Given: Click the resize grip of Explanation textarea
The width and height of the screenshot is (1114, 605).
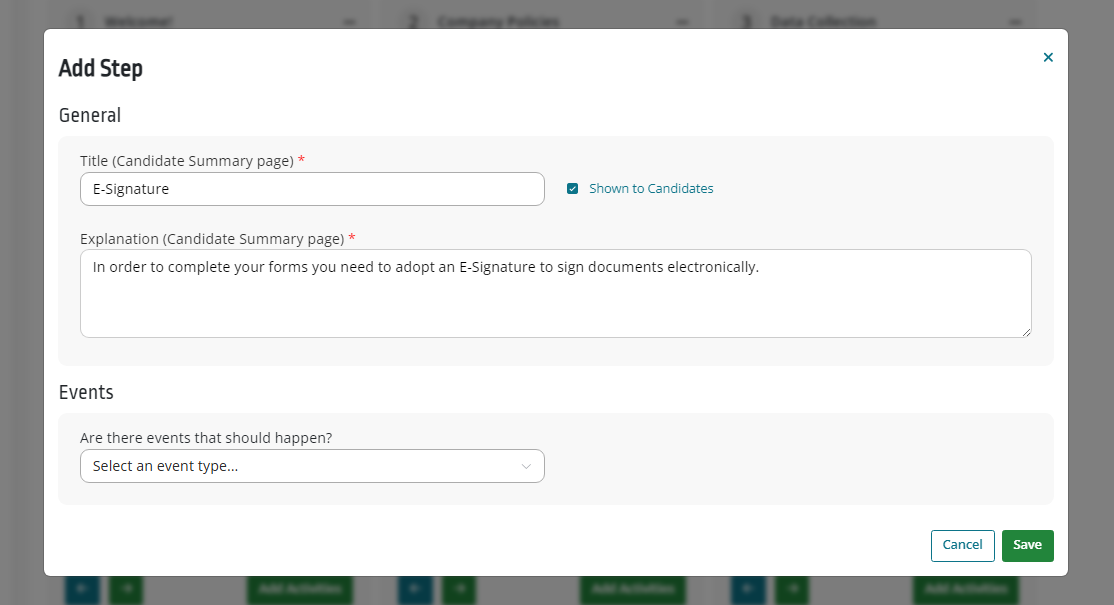Looking at the screenshot, I should pyautogui.click(x=1027, y=332).
